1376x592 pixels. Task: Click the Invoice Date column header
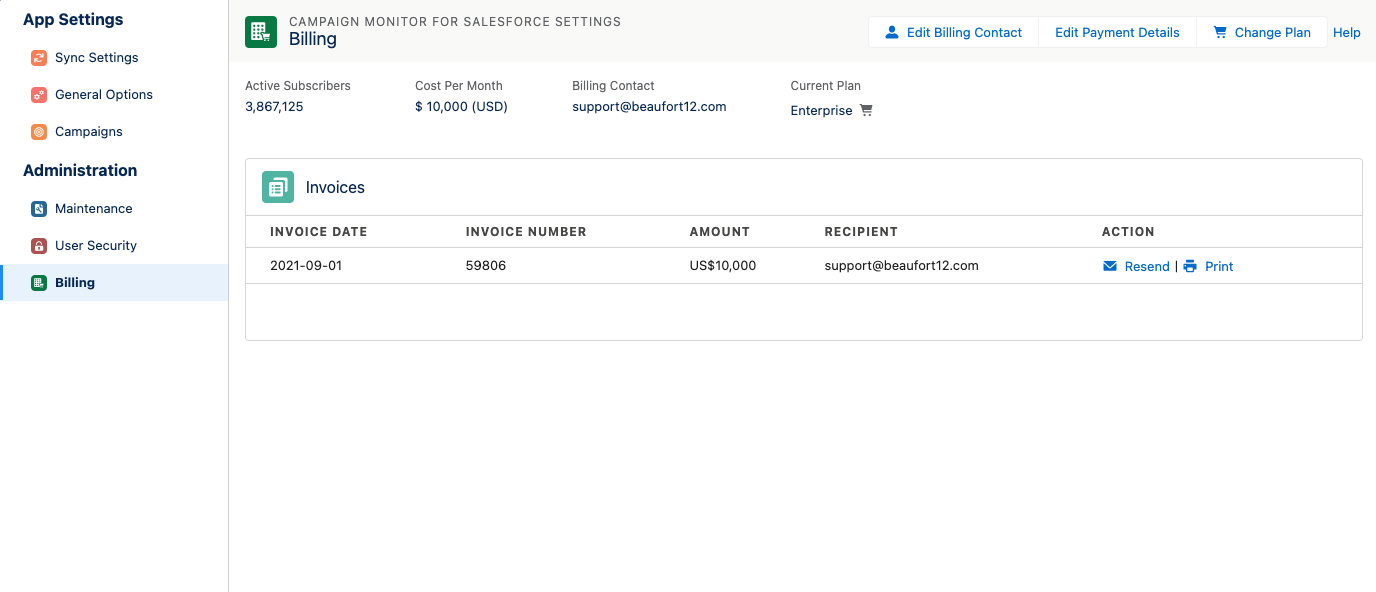[319, 232]
